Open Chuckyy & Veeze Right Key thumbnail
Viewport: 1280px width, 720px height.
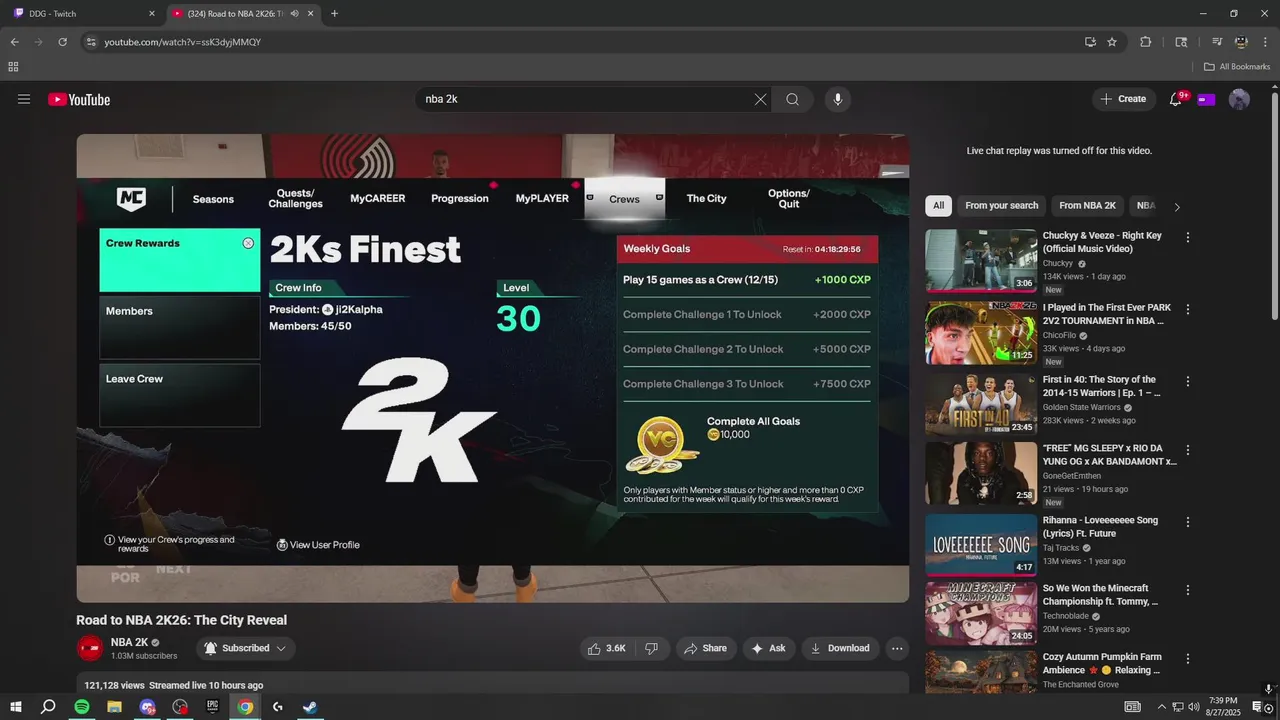tap(981, 261)
